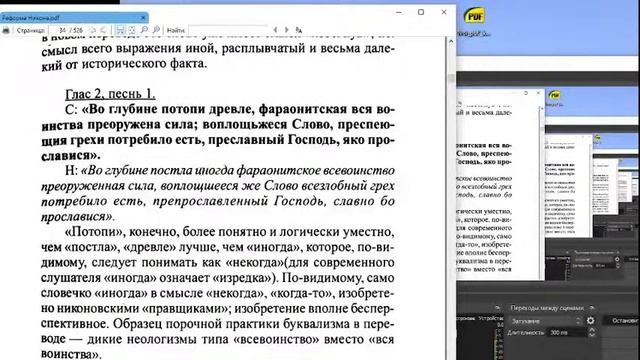Decrease transition duration with the down stepper
640x360 pixels.
coord(592,335)
